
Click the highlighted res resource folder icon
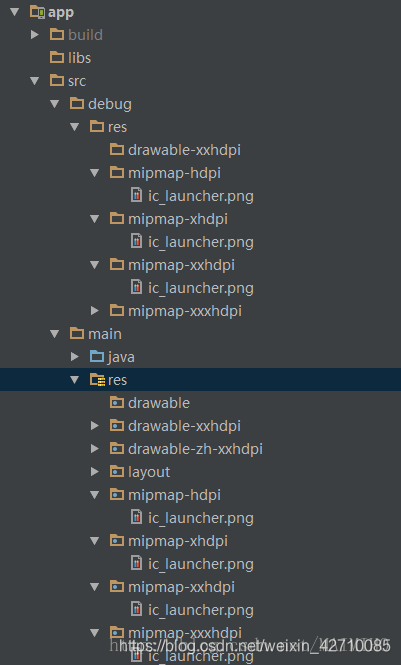(97, 380)
